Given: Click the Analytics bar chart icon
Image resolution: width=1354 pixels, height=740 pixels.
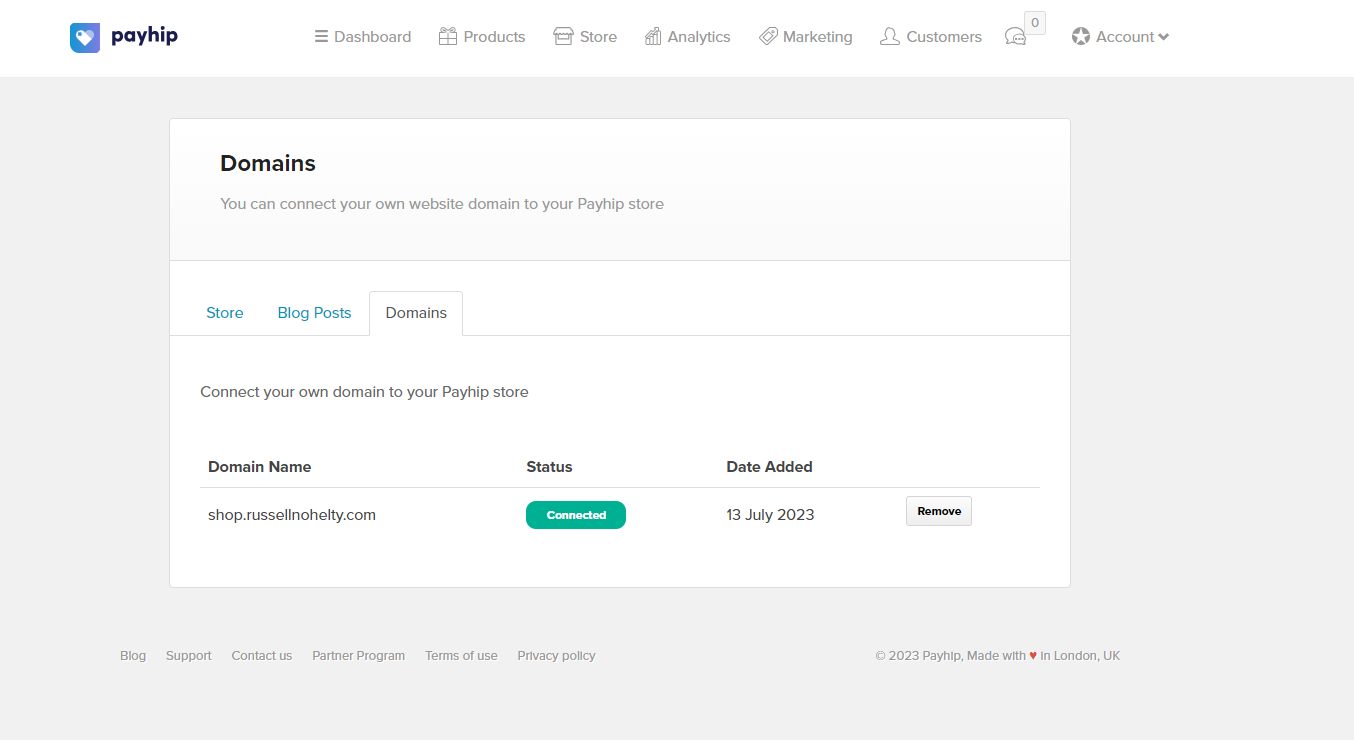Looking at the screenshot, I should (x=653, y=37).
